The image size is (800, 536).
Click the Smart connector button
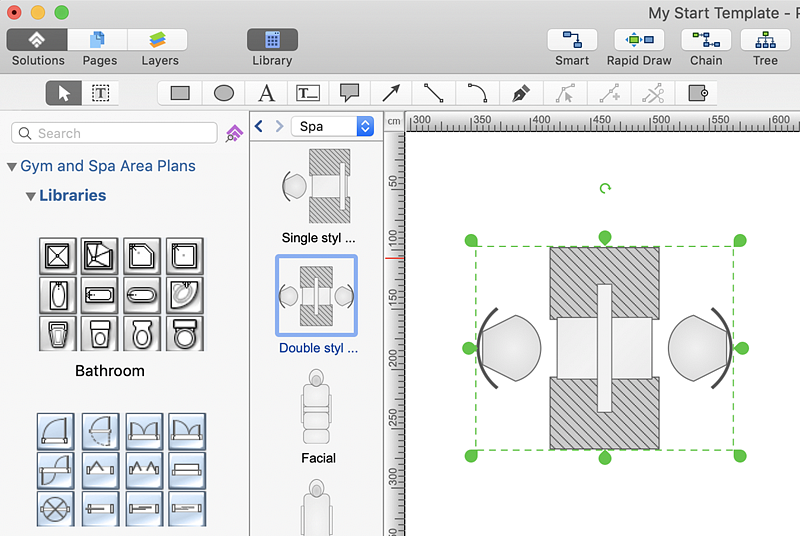pyautogui.click(x=572, y=40)
